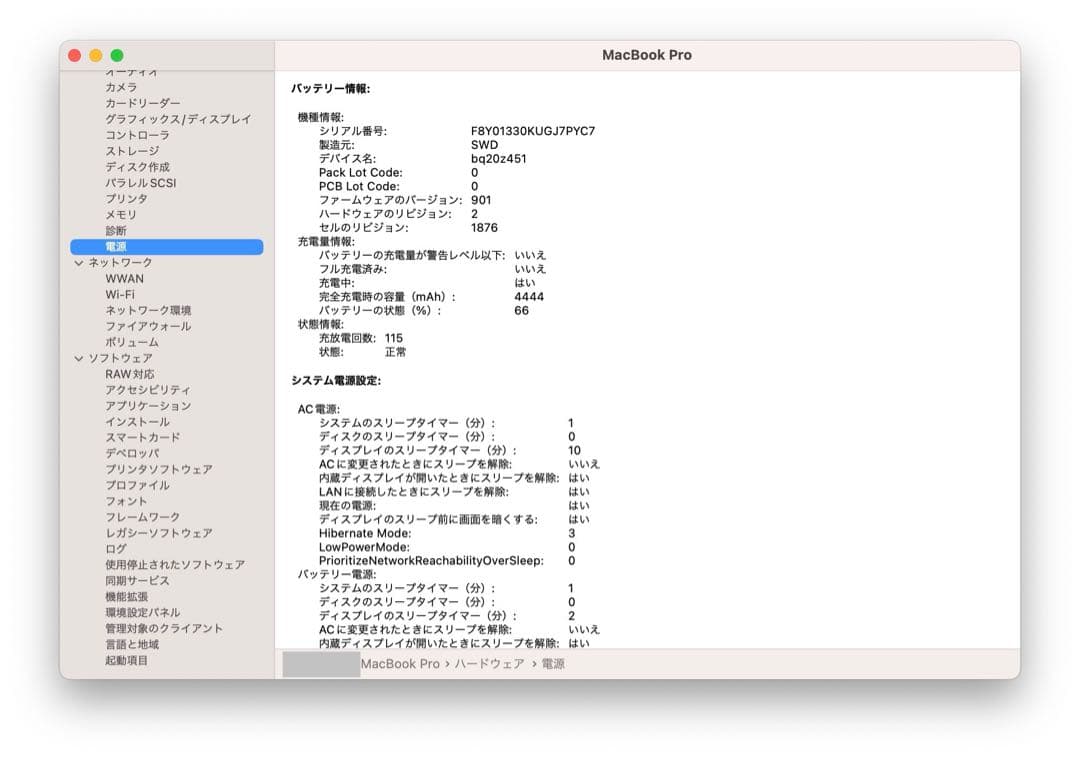Open the 診断 section

tap(115, 230)
